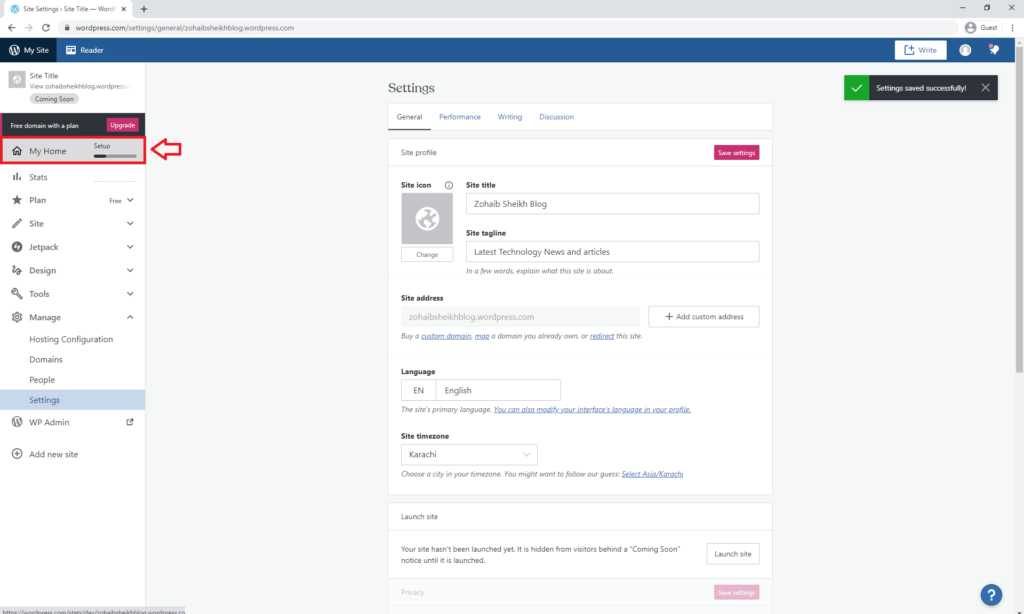Click the WP Admin WordPress icon
Image resolution: width=1024 pixels, height=614 pixels.
[17, 422]
